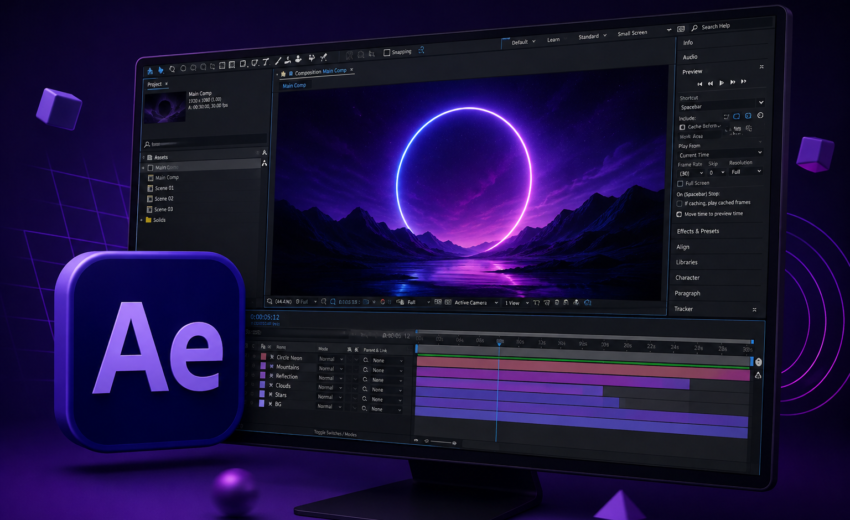Click the Last Frame button in Preview
Viewport: 850px width, 520px height.
744,81
